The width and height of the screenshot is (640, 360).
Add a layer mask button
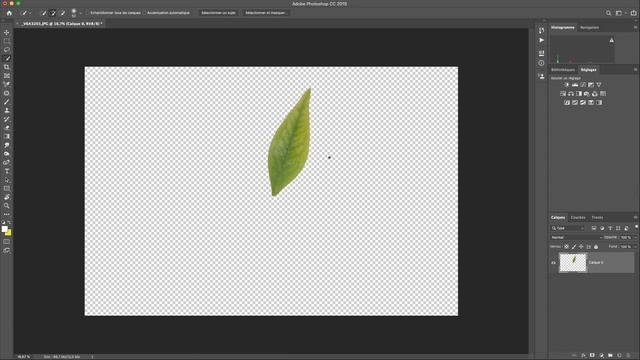592,356
